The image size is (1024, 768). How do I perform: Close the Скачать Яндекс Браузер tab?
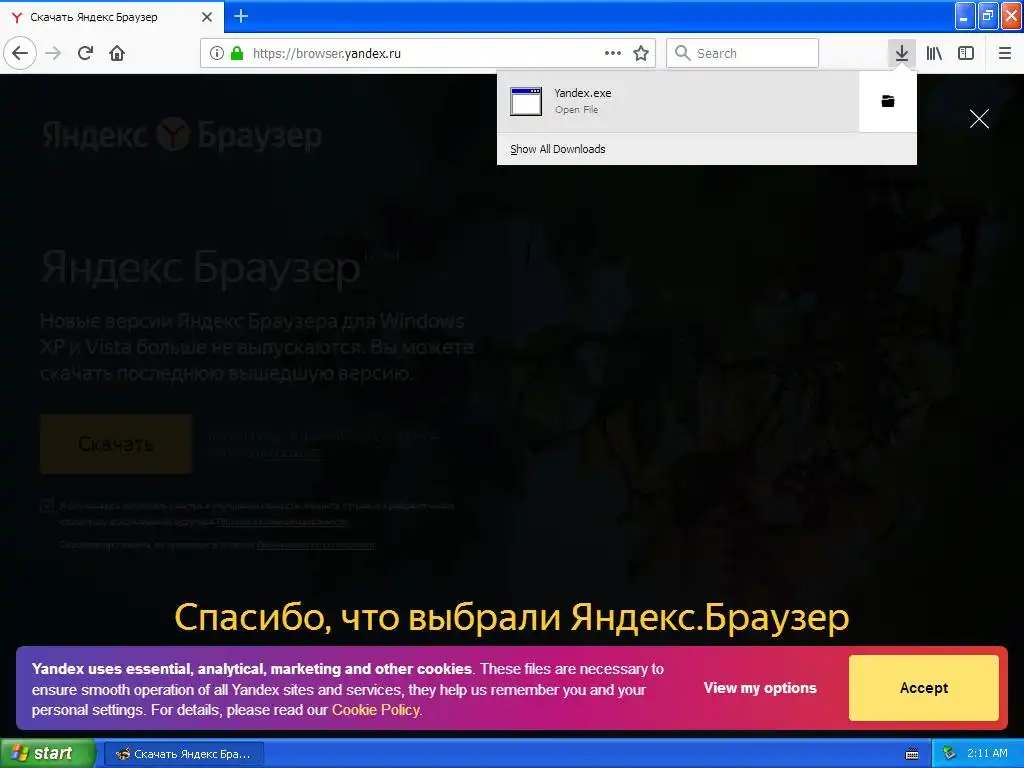[x=207, y=17]
